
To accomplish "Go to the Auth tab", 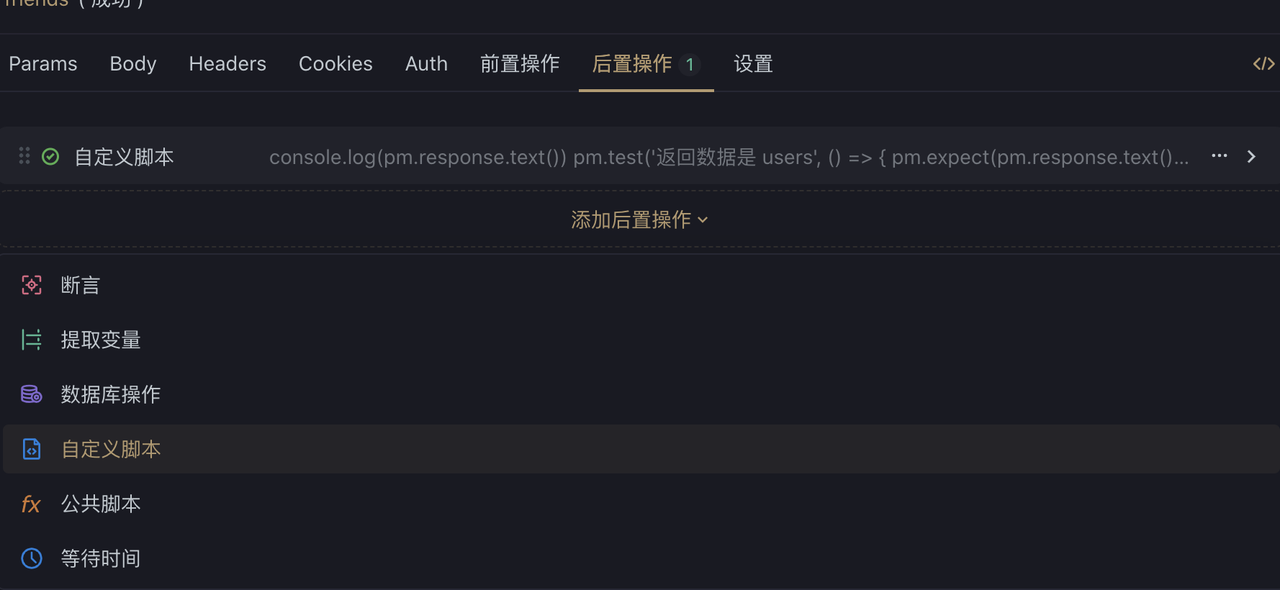I will click(426, 64).
